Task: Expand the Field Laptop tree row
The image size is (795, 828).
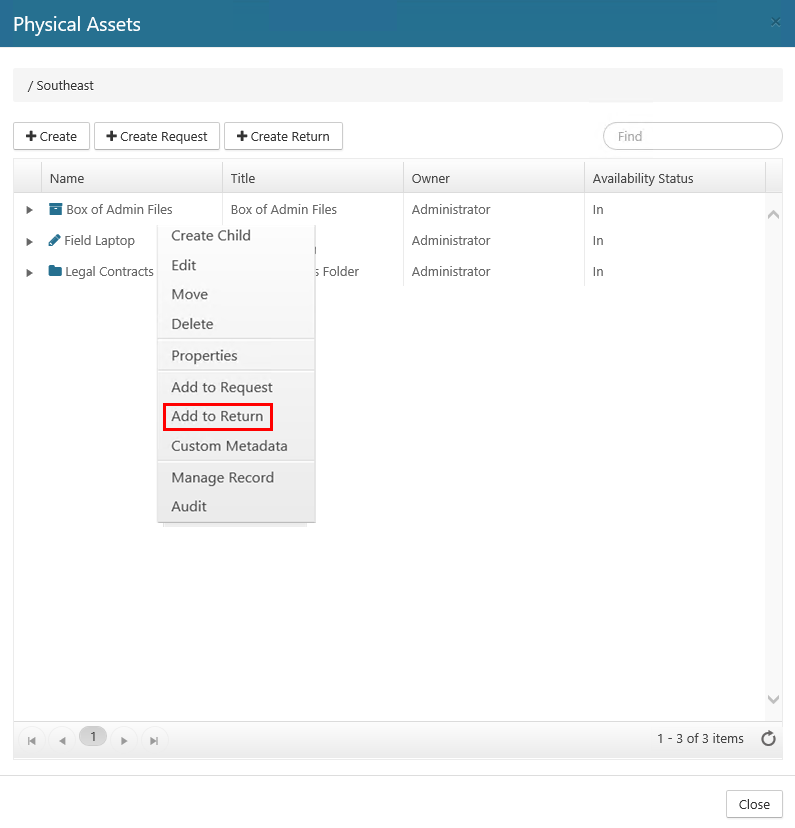Action: (x=29, y=241)
